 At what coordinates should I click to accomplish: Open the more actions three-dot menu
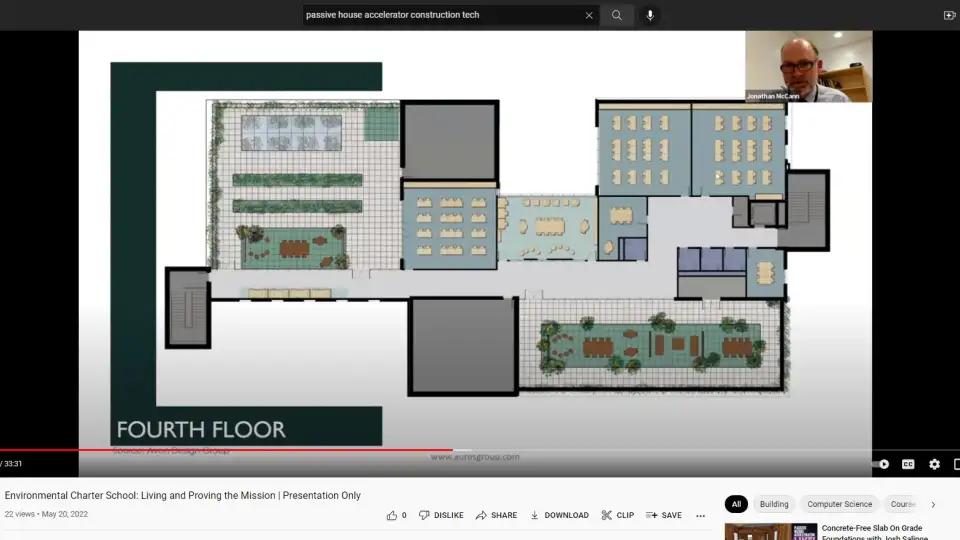tap(700, 516)
